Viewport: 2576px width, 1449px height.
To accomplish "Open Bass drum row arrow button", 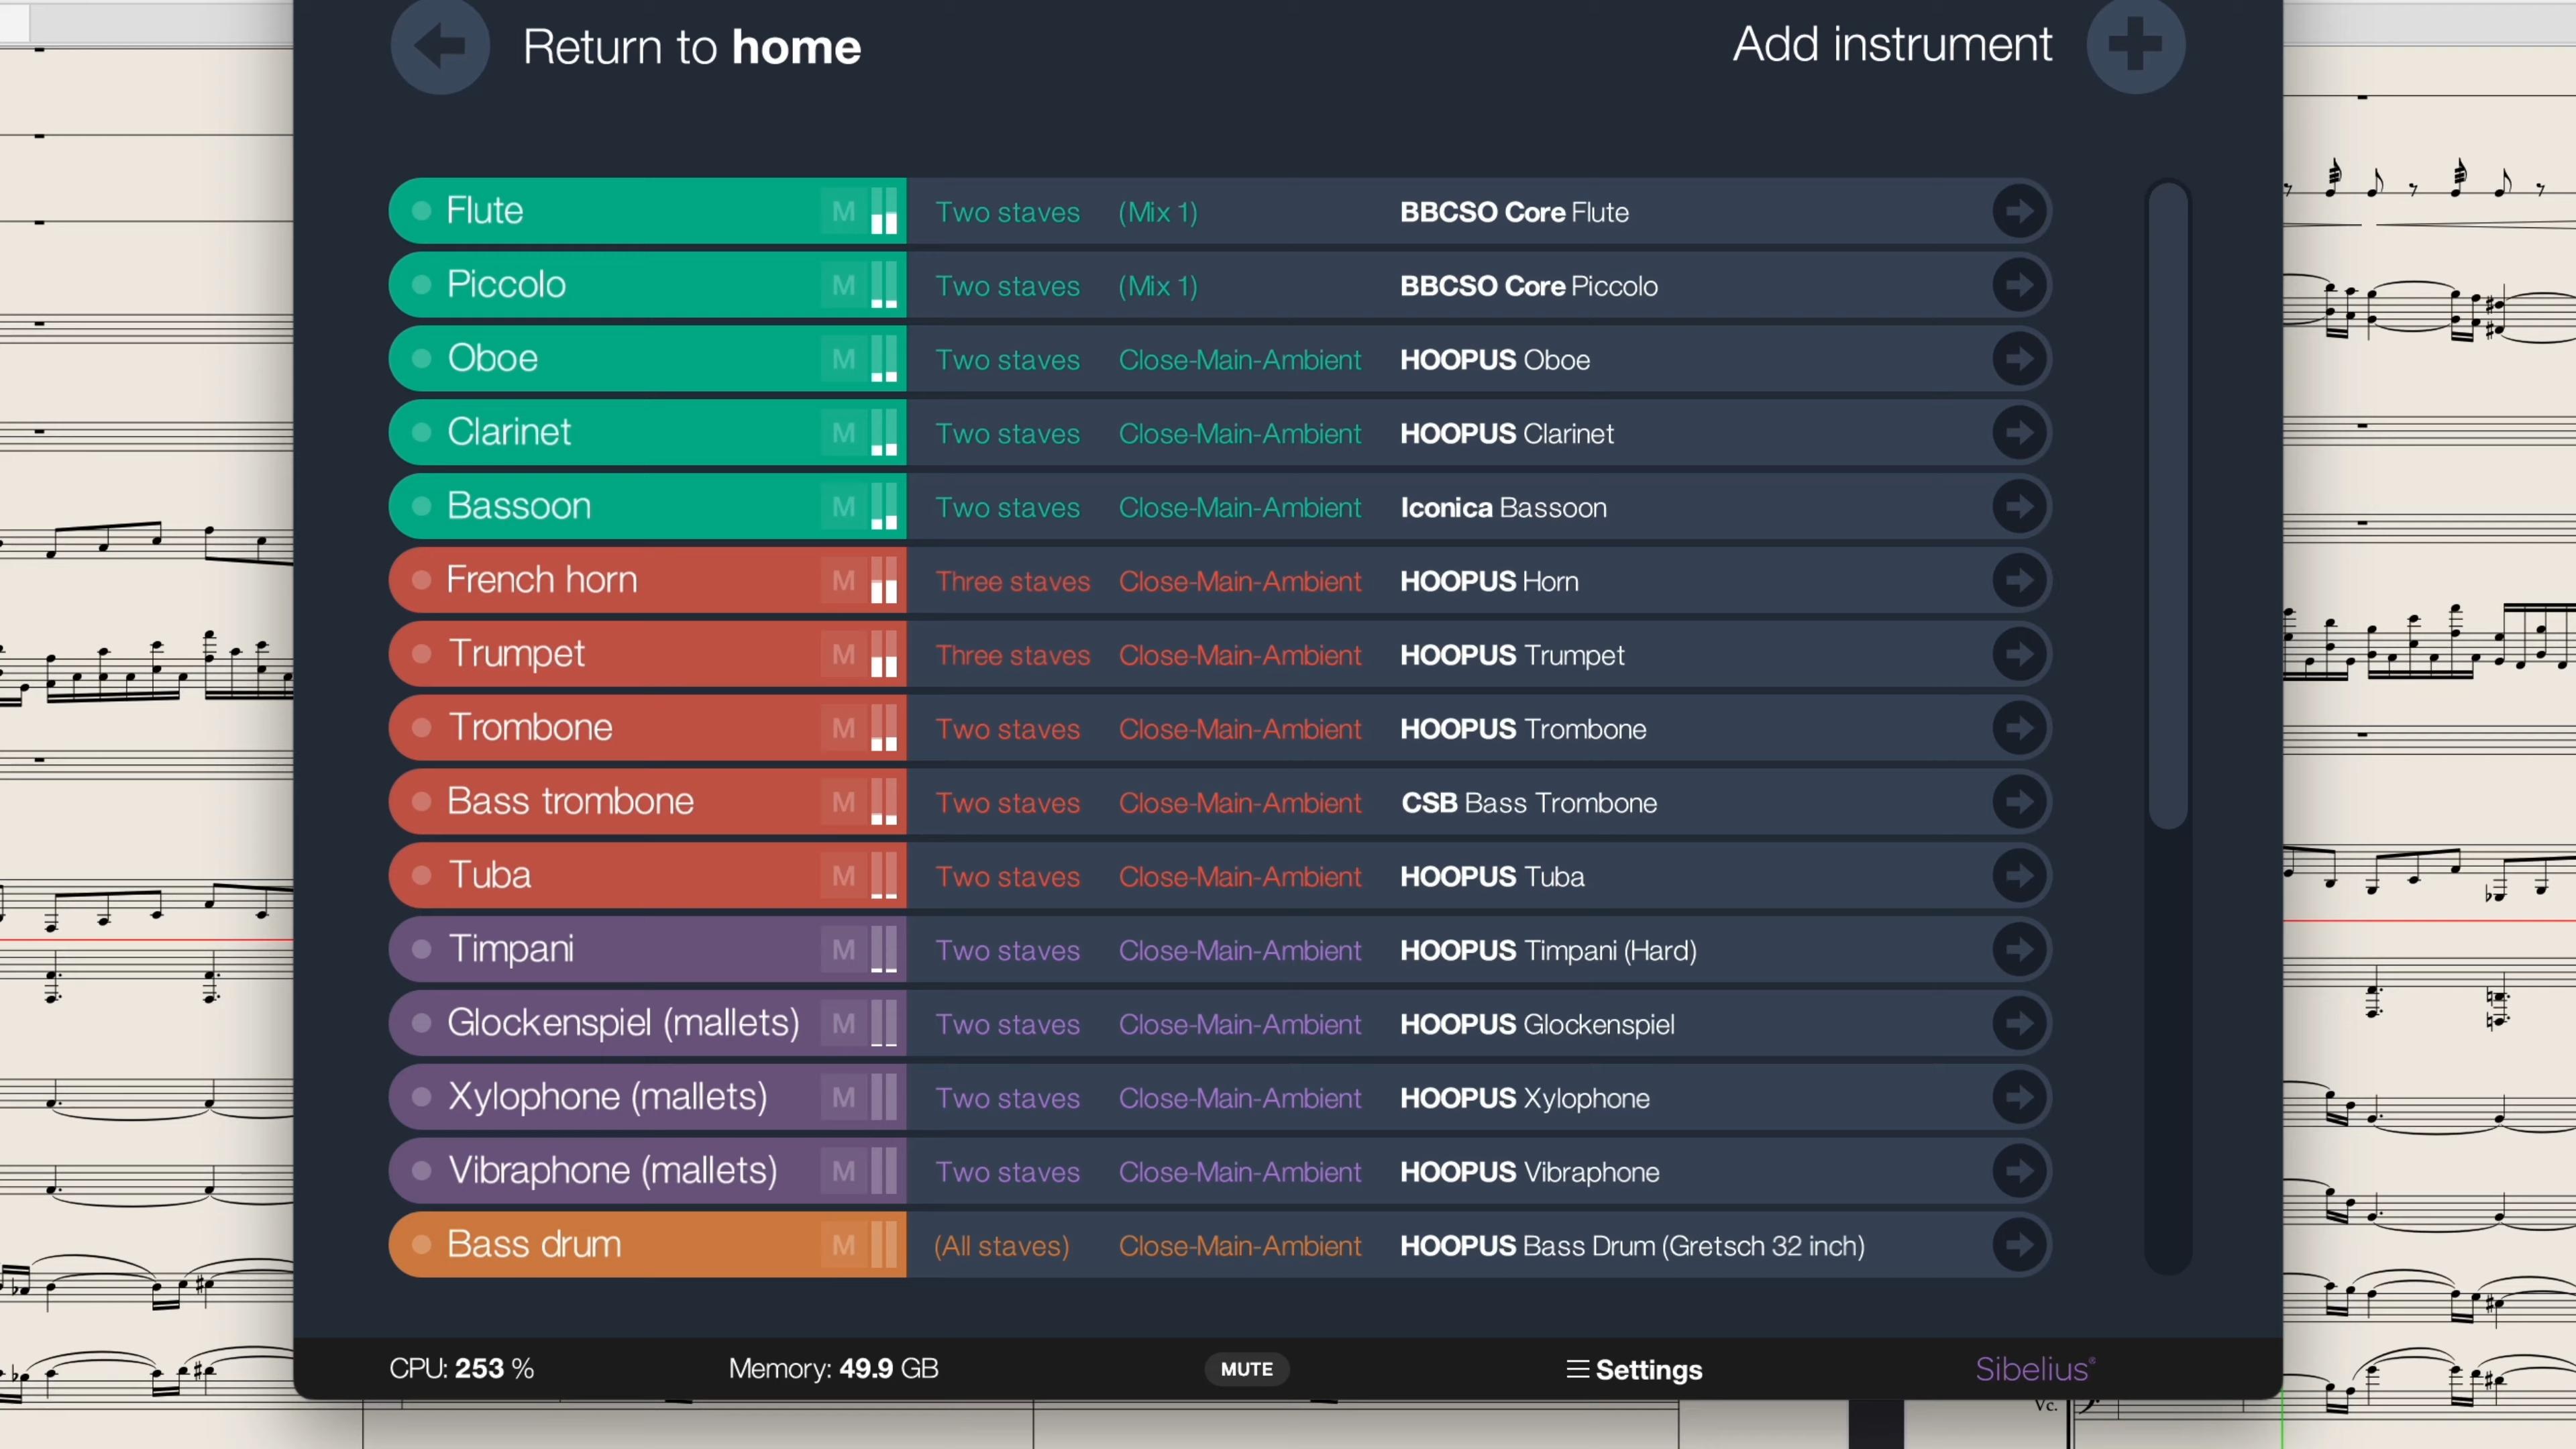I will [x=2019, y=1245].
